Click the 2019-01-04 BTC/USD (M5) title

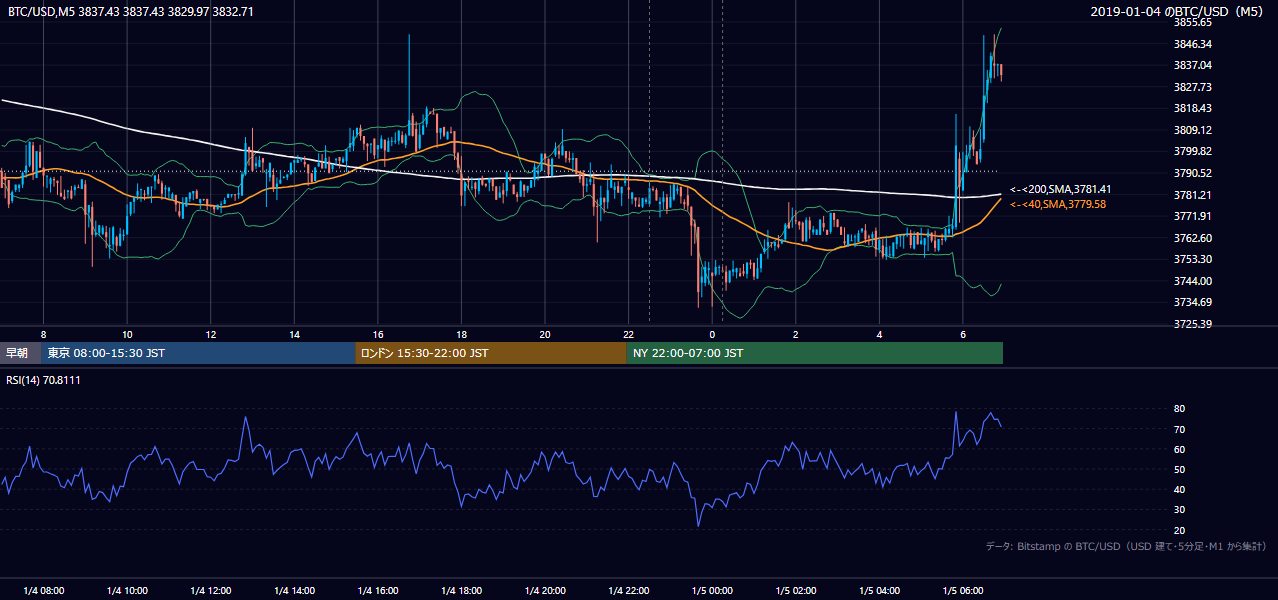(1179, 11)
